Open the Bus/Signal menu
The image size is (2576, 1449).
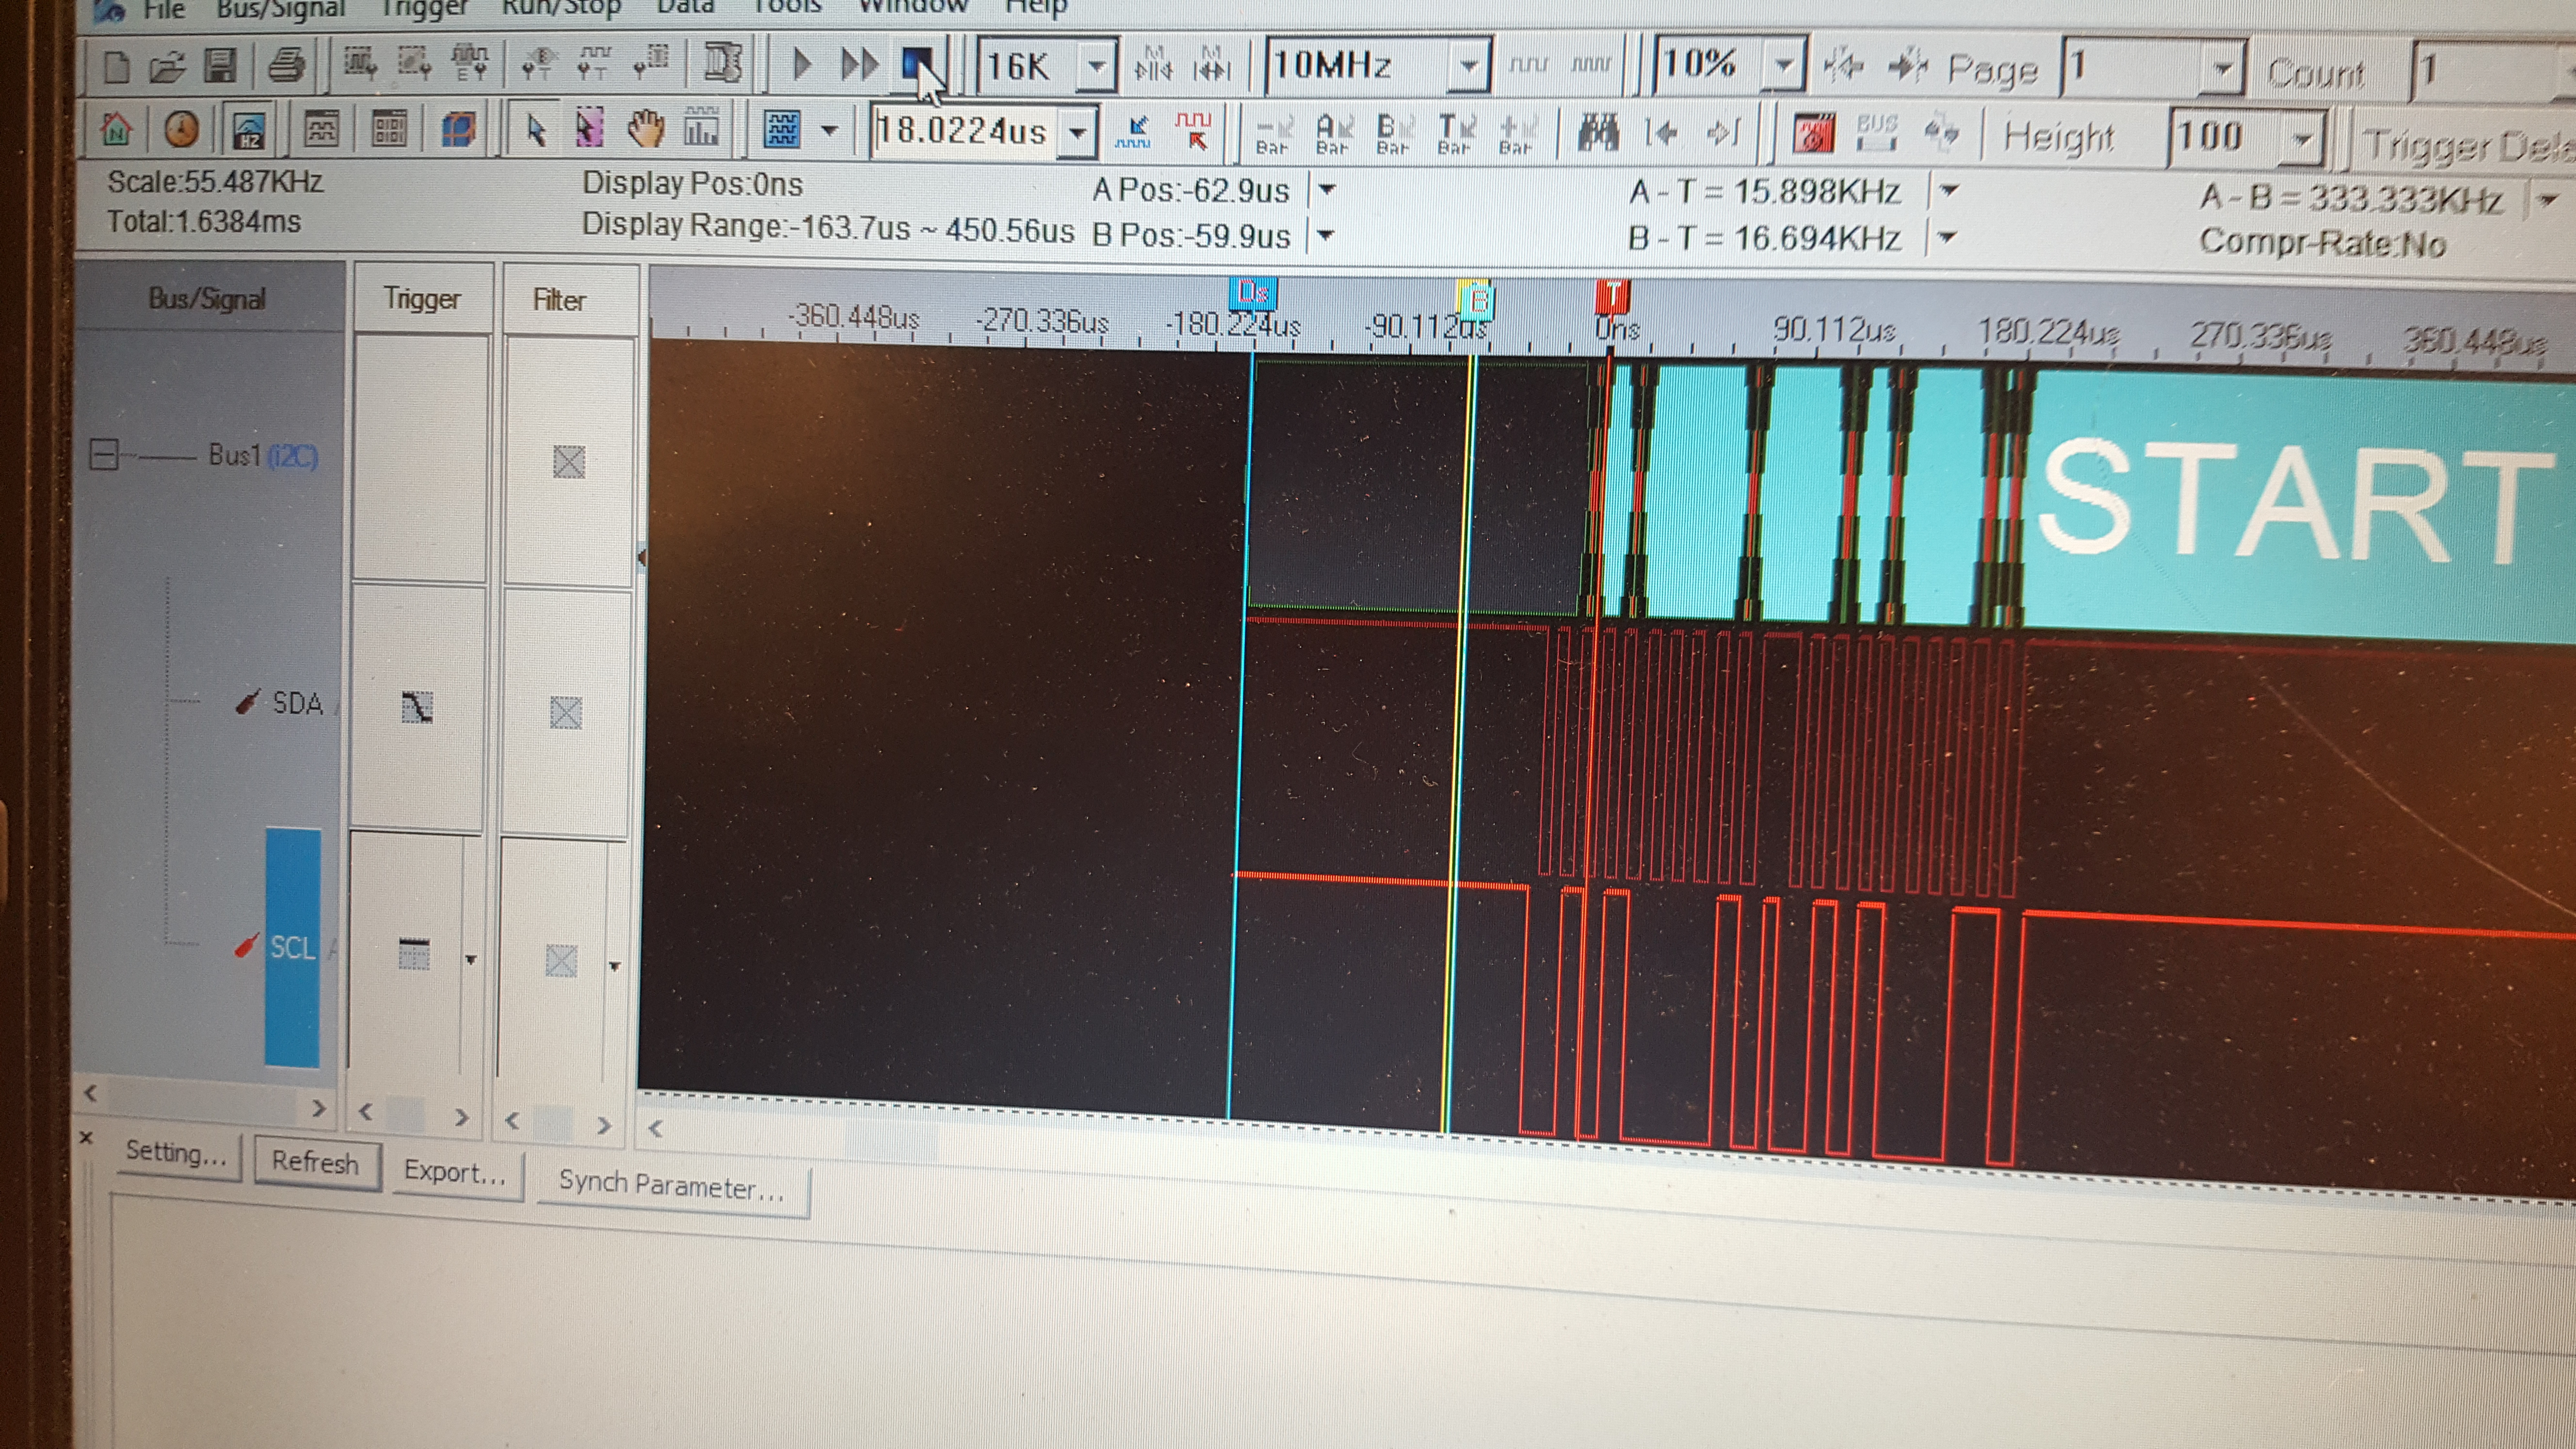(x=280, y=9)
